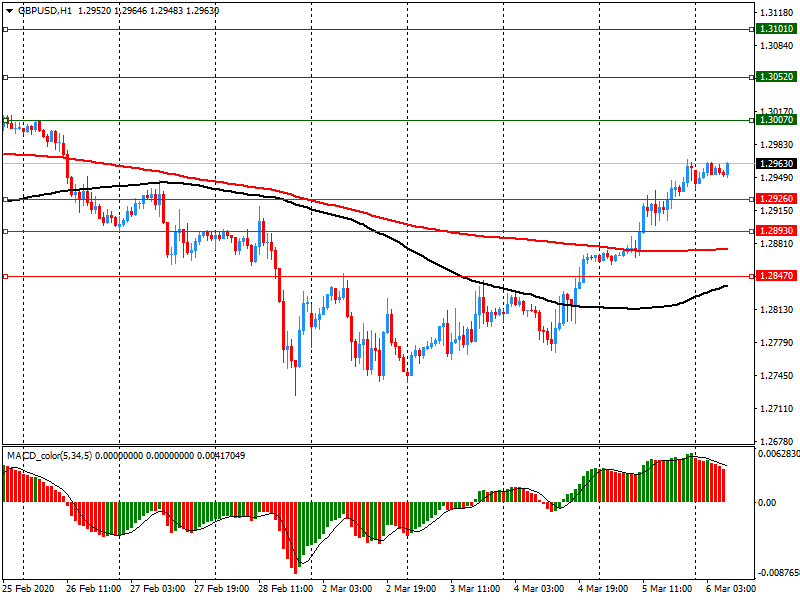Select the green 1.31010 level price label
Screen dimensions: 800x600
click(x=777, y=29)
